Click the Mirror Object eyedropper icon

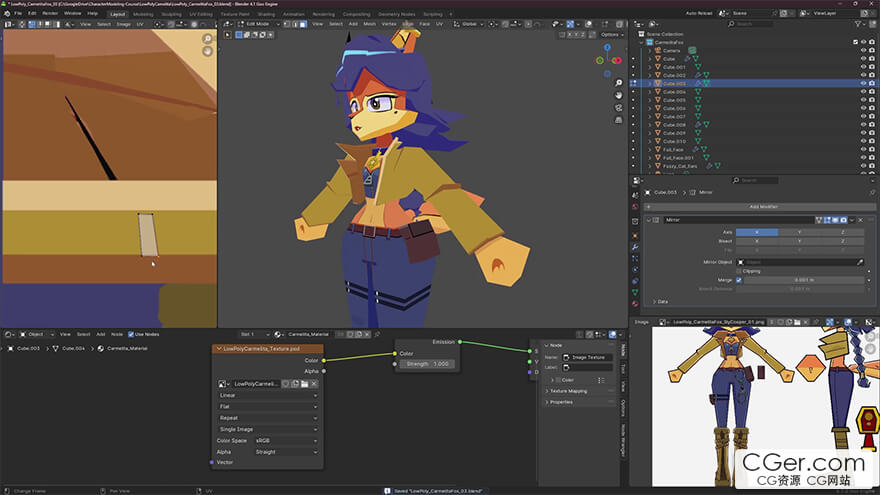coord(859,262)
